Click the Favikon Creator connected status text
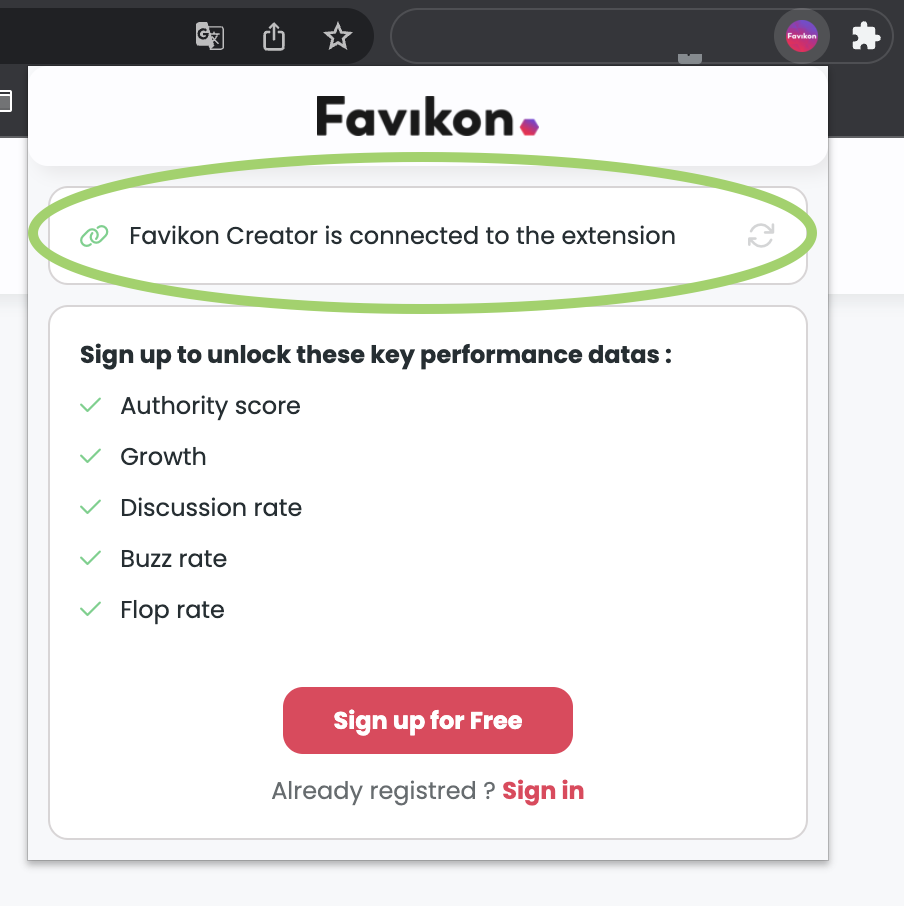The image size is (904, 906). coord(402,236)
